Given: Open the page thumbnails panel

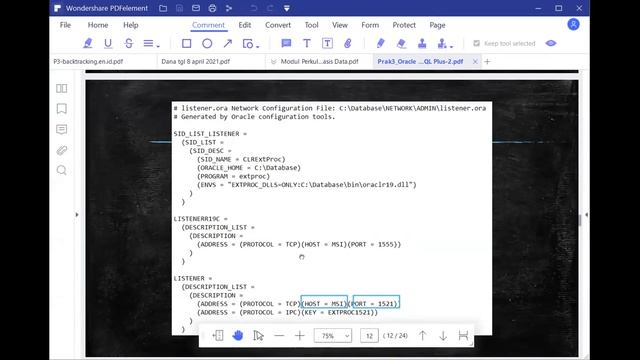Looking at the screenshot, I should point(62,88).
